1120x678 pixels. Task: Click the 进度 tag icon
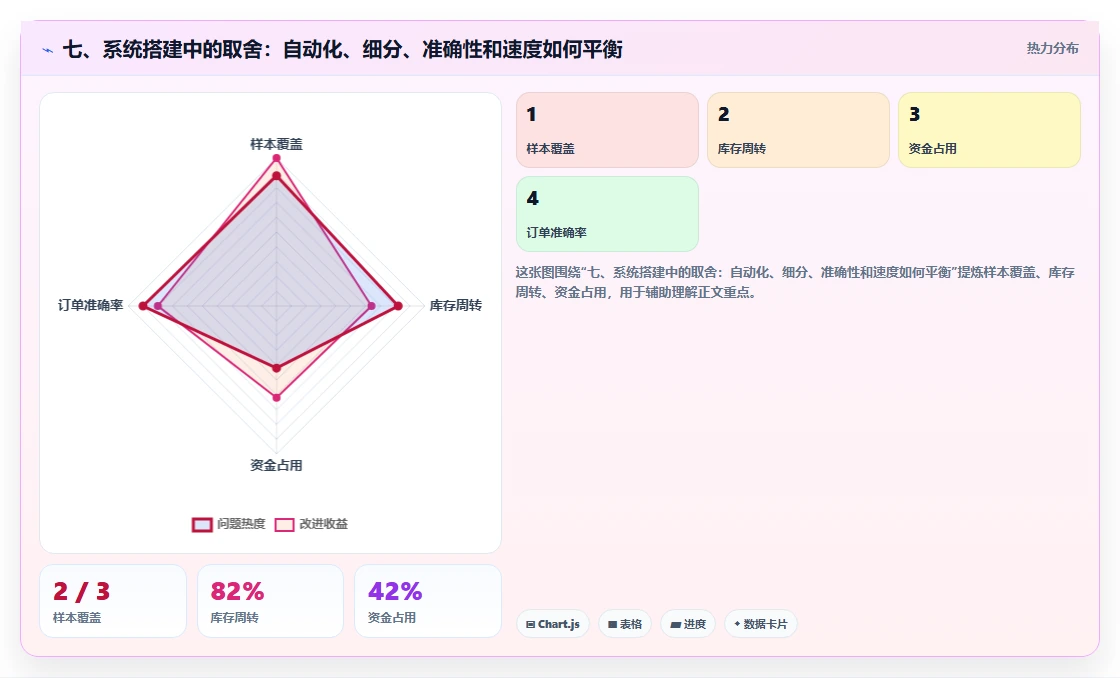(675, 624)
